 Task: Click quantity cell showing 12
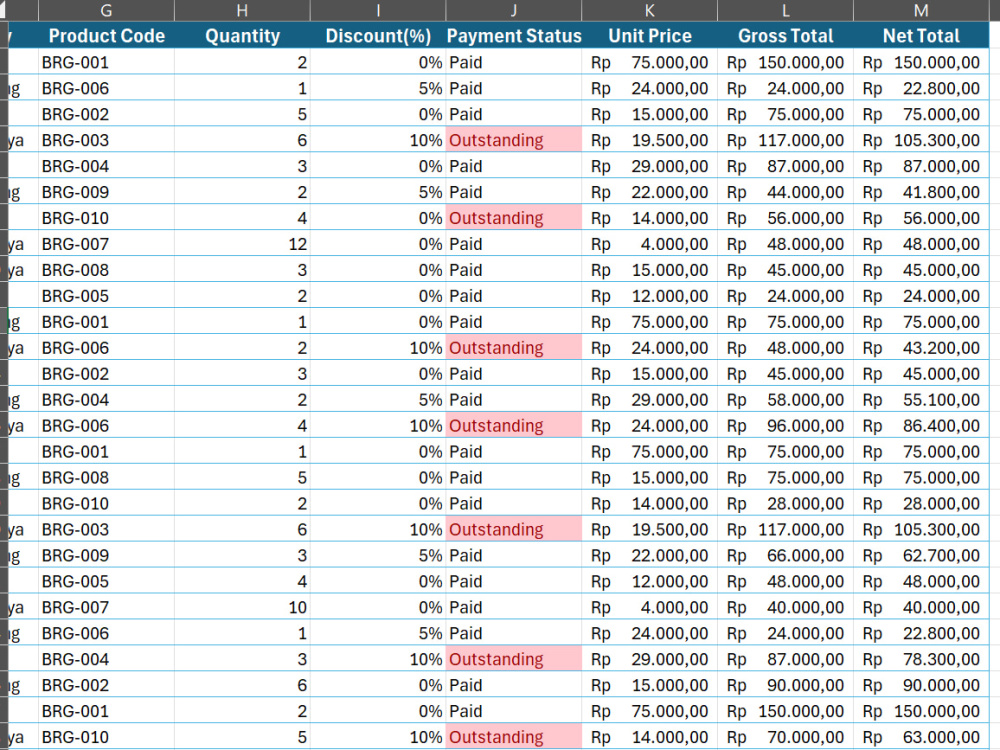coord(242,244)
